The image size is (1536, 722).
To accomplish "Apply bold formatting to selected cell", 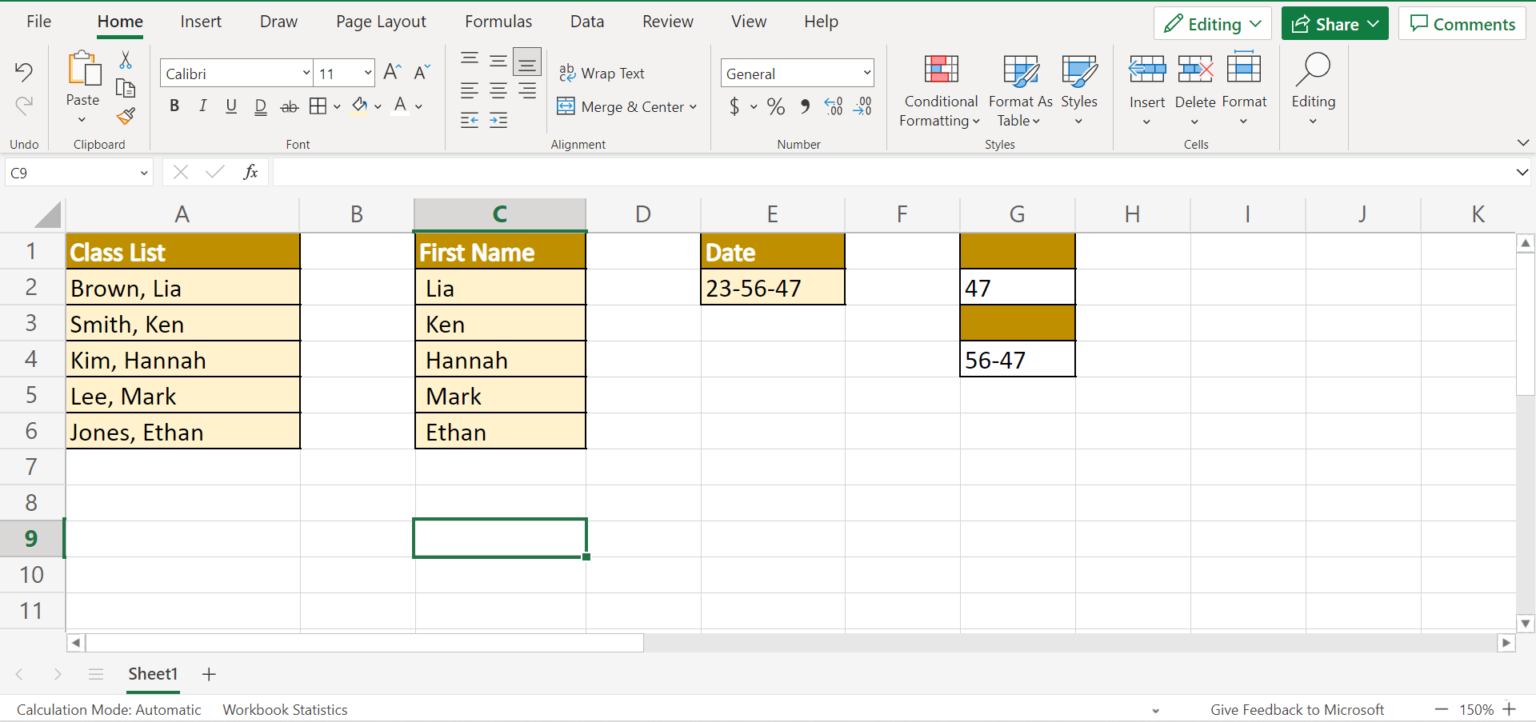I will (x=174, y=105).
